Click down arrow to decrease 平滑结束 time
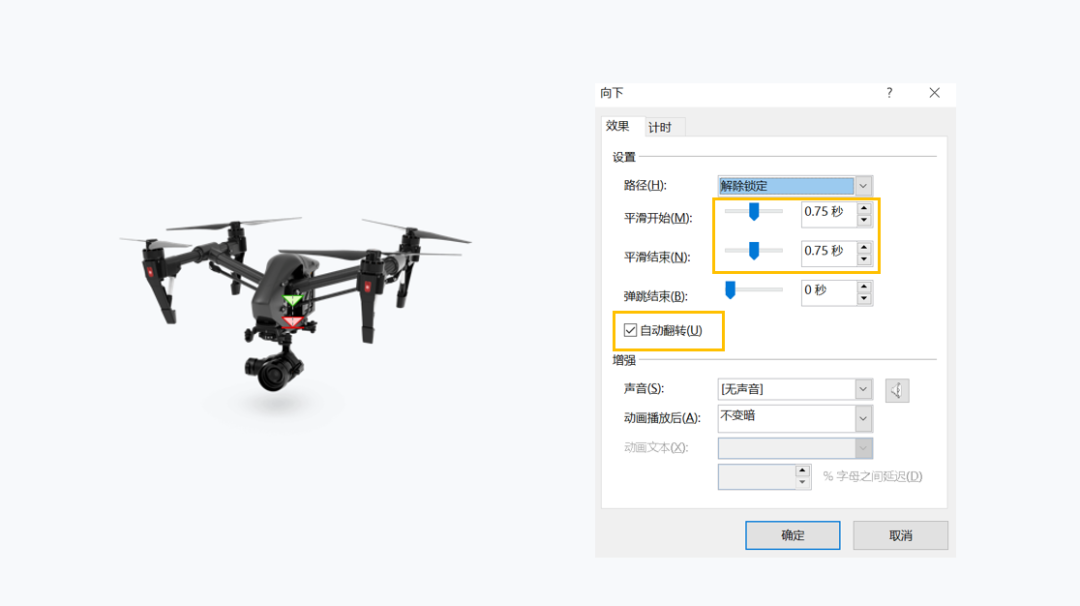This screenshot has height=606, width=1080. pos(864,257)
